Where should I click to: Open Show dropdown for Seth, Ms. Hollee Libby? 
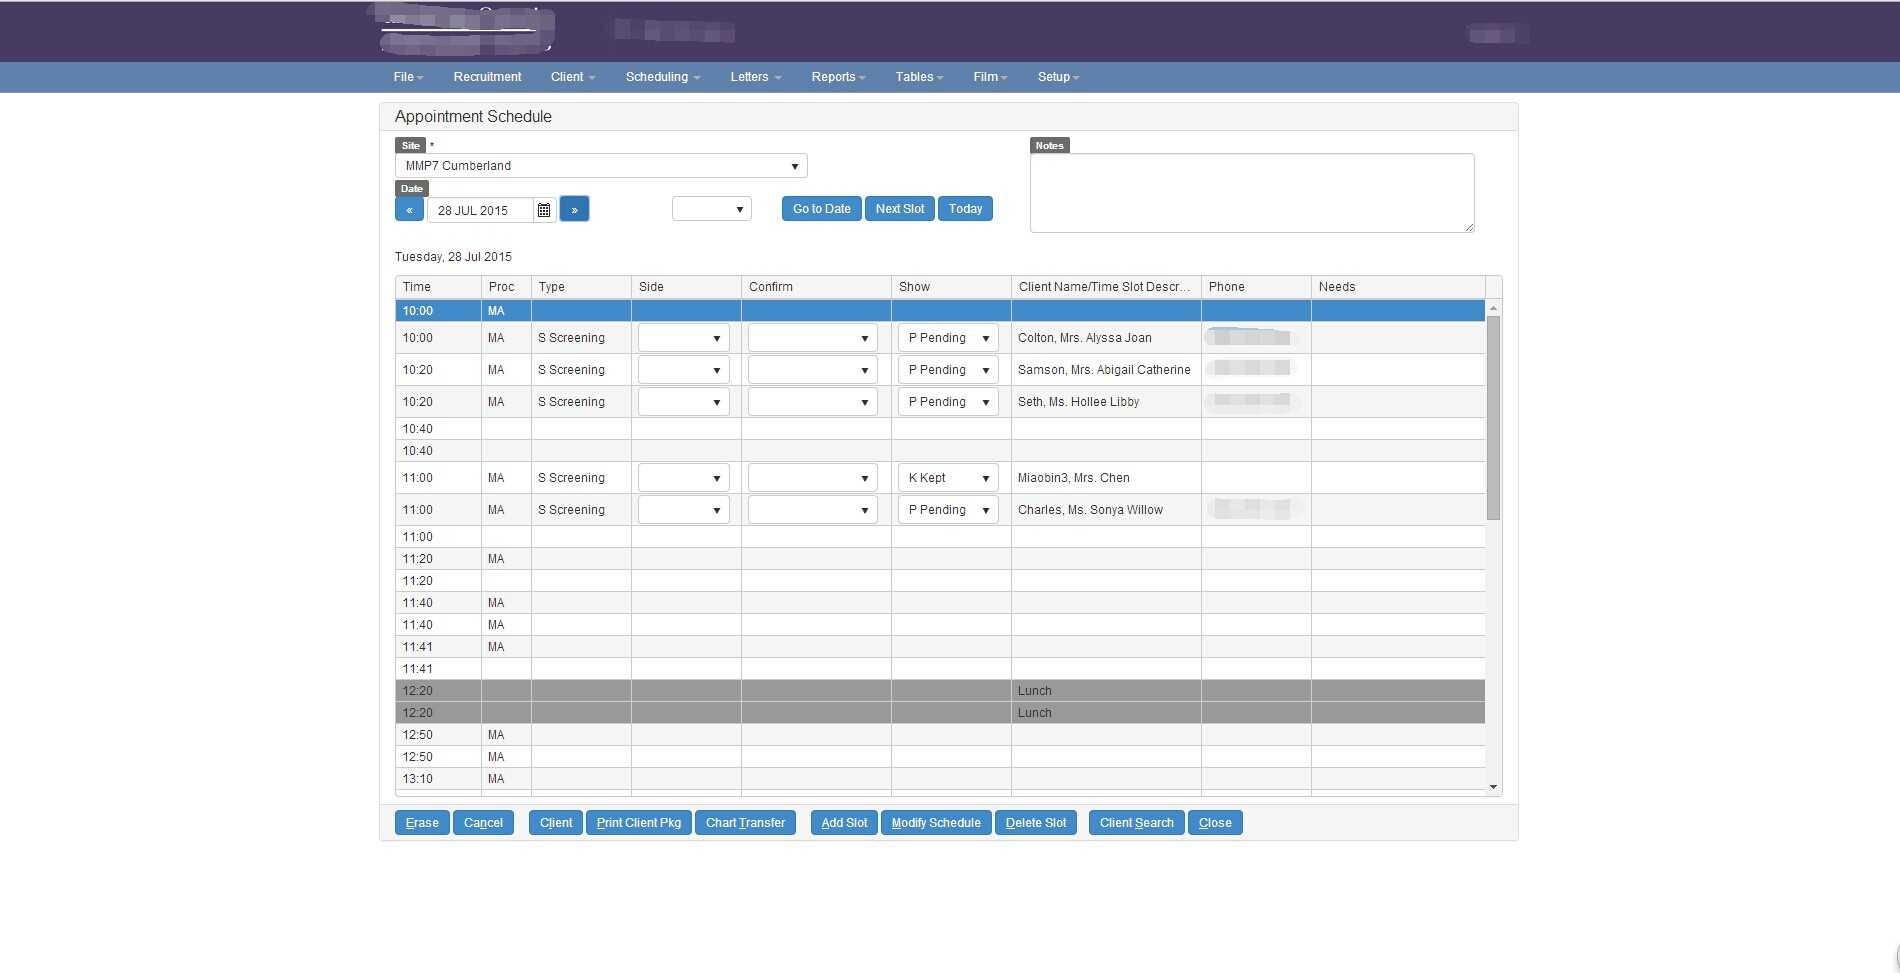pyautogui.click(x=948, y=402)
